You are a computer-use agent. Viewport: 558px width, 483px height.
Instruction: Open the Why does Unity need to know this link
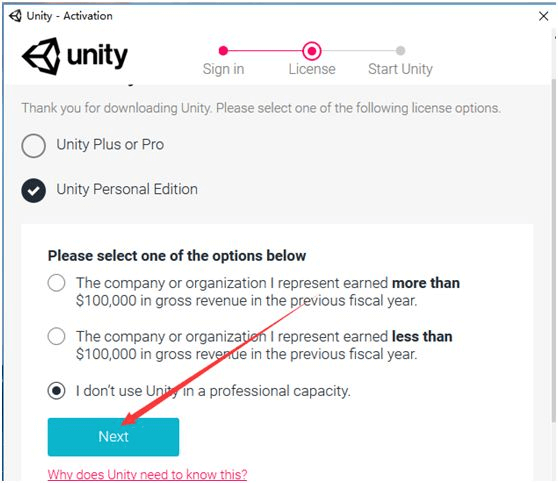[x=147, y=474]
